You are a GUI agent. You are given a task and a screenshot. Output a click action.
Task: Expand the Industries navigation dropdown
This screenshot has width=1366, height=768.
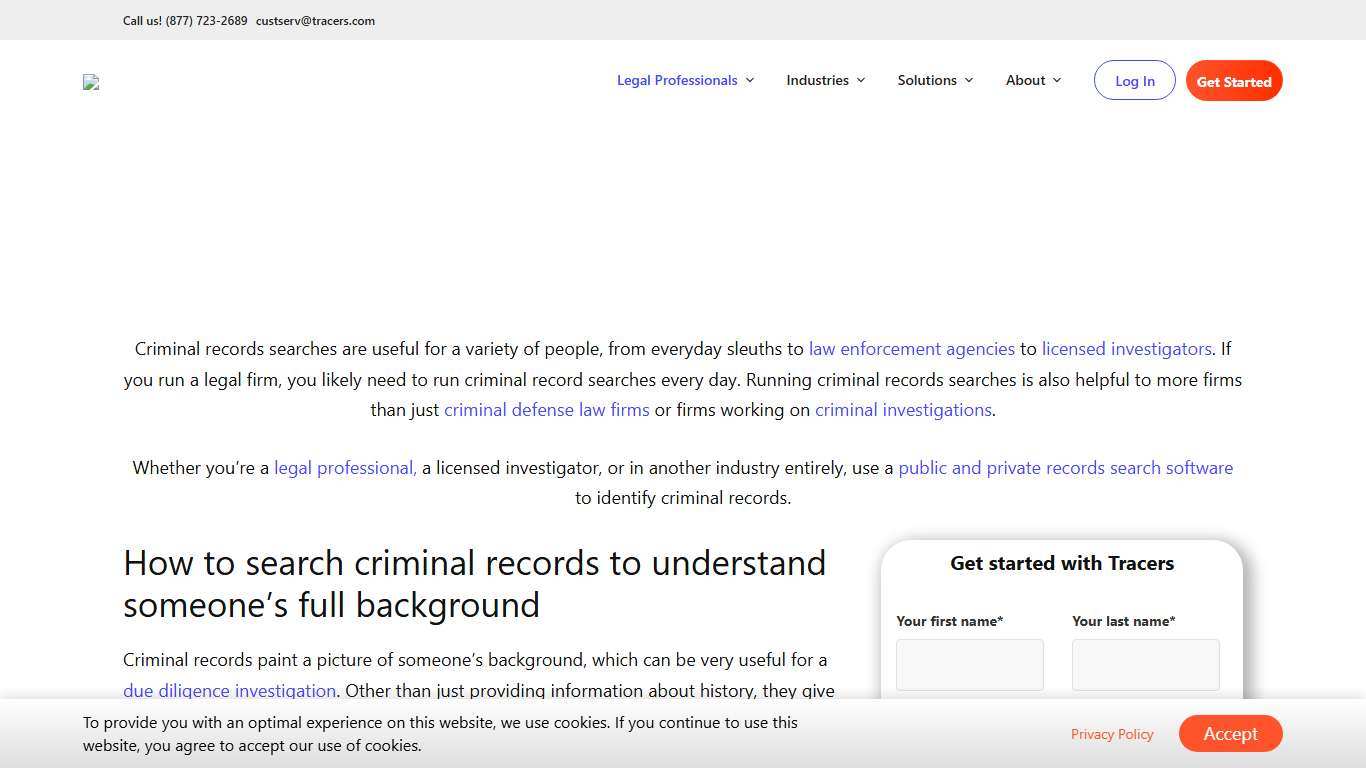coord(818,80)
